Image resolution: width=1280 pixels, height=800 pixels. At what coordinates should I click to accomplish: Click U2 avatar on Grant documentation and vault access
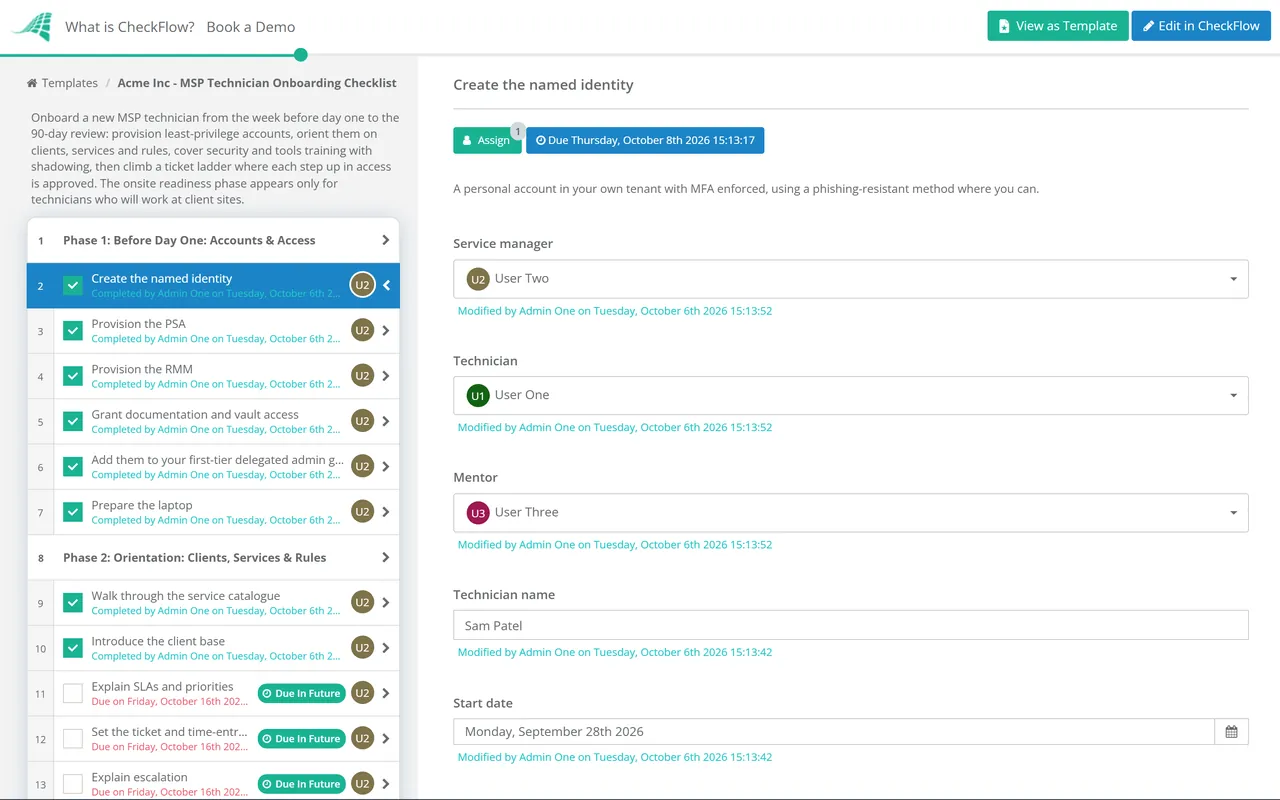click(362, 421)
